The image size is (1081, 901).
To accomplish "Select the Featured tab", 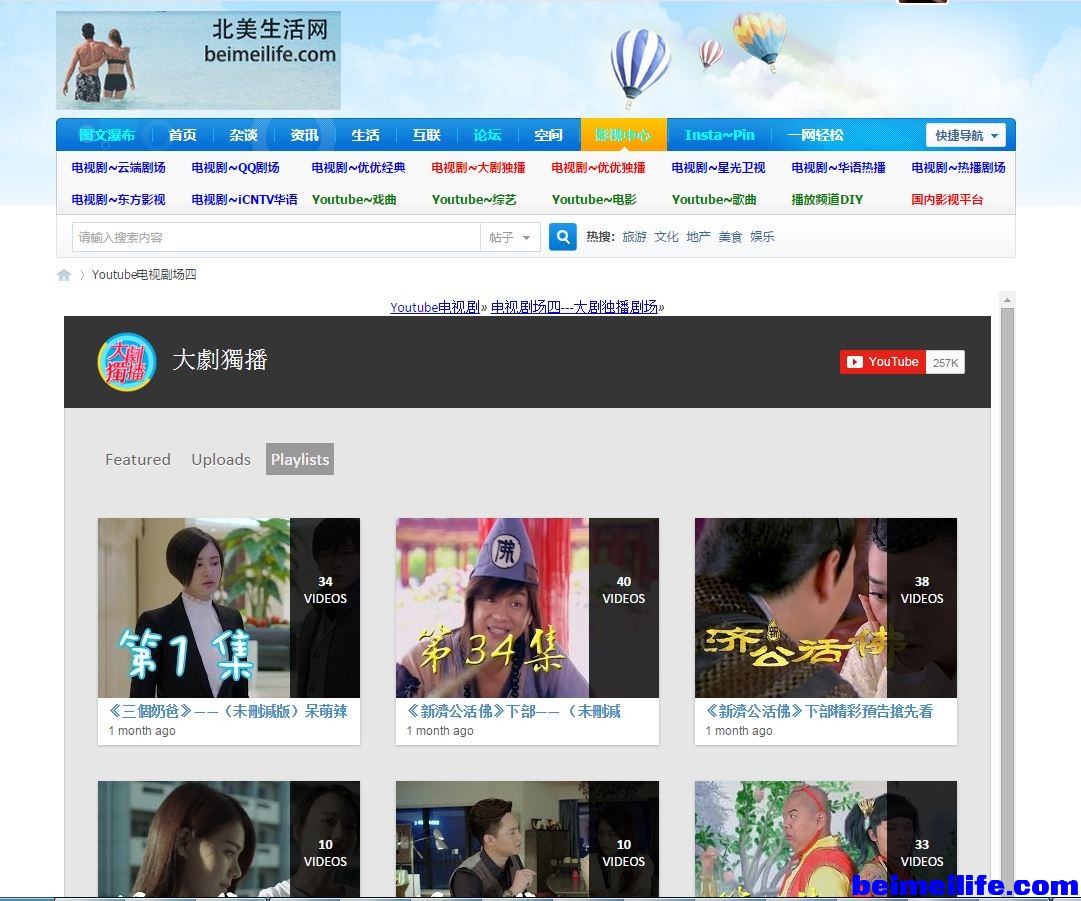I will (x=138, y=460).
